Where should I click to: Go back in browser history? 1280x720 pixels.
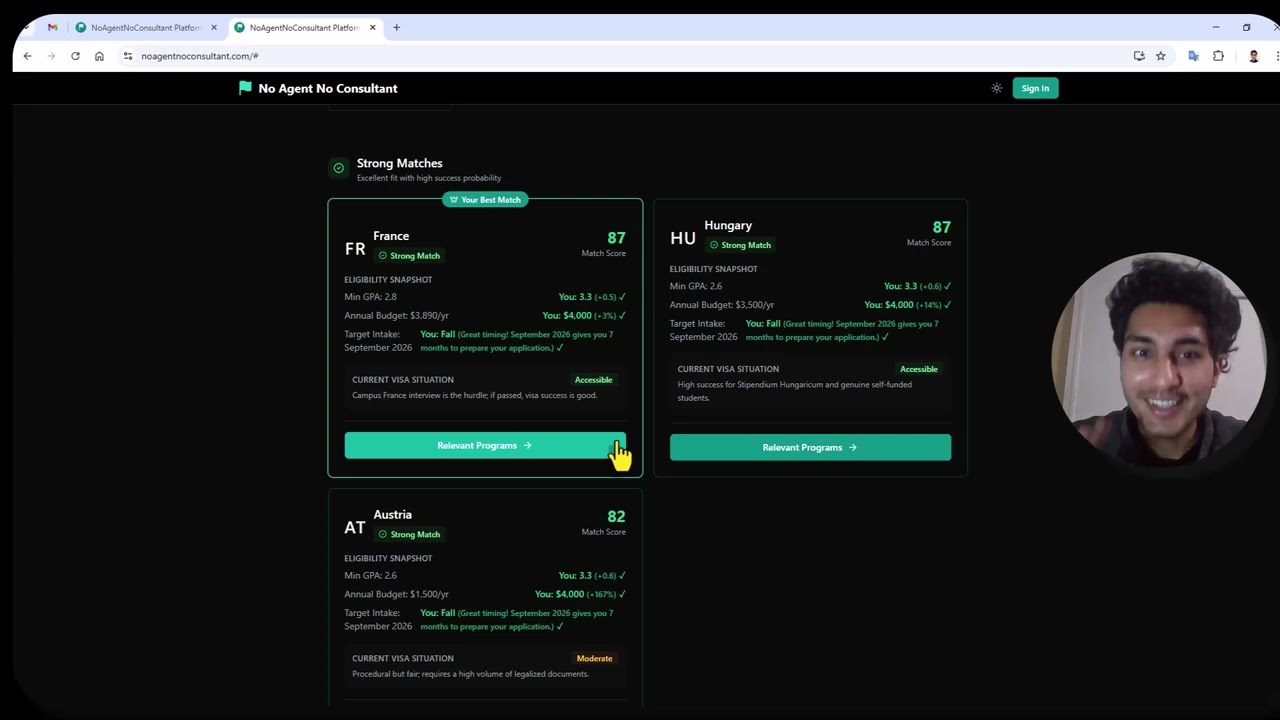[x=27, y=56]
